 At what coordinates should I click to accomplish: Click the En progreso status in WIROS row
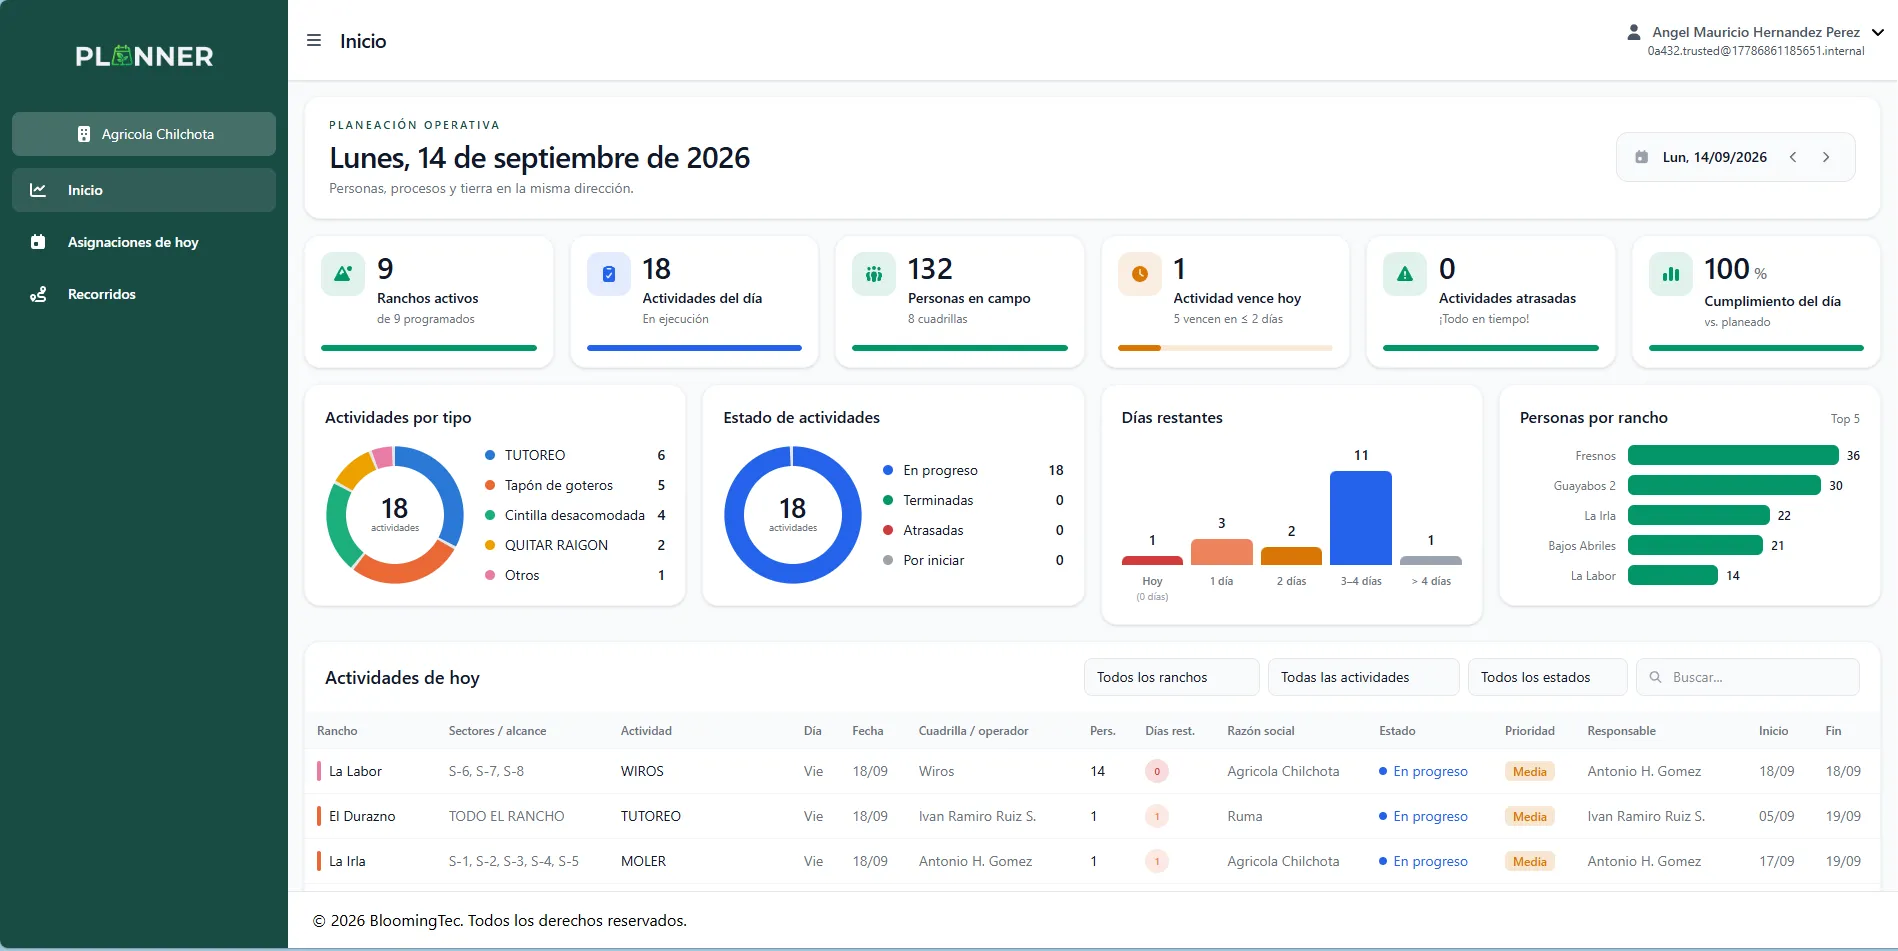pyautogui.click(x=1423, y=771)
